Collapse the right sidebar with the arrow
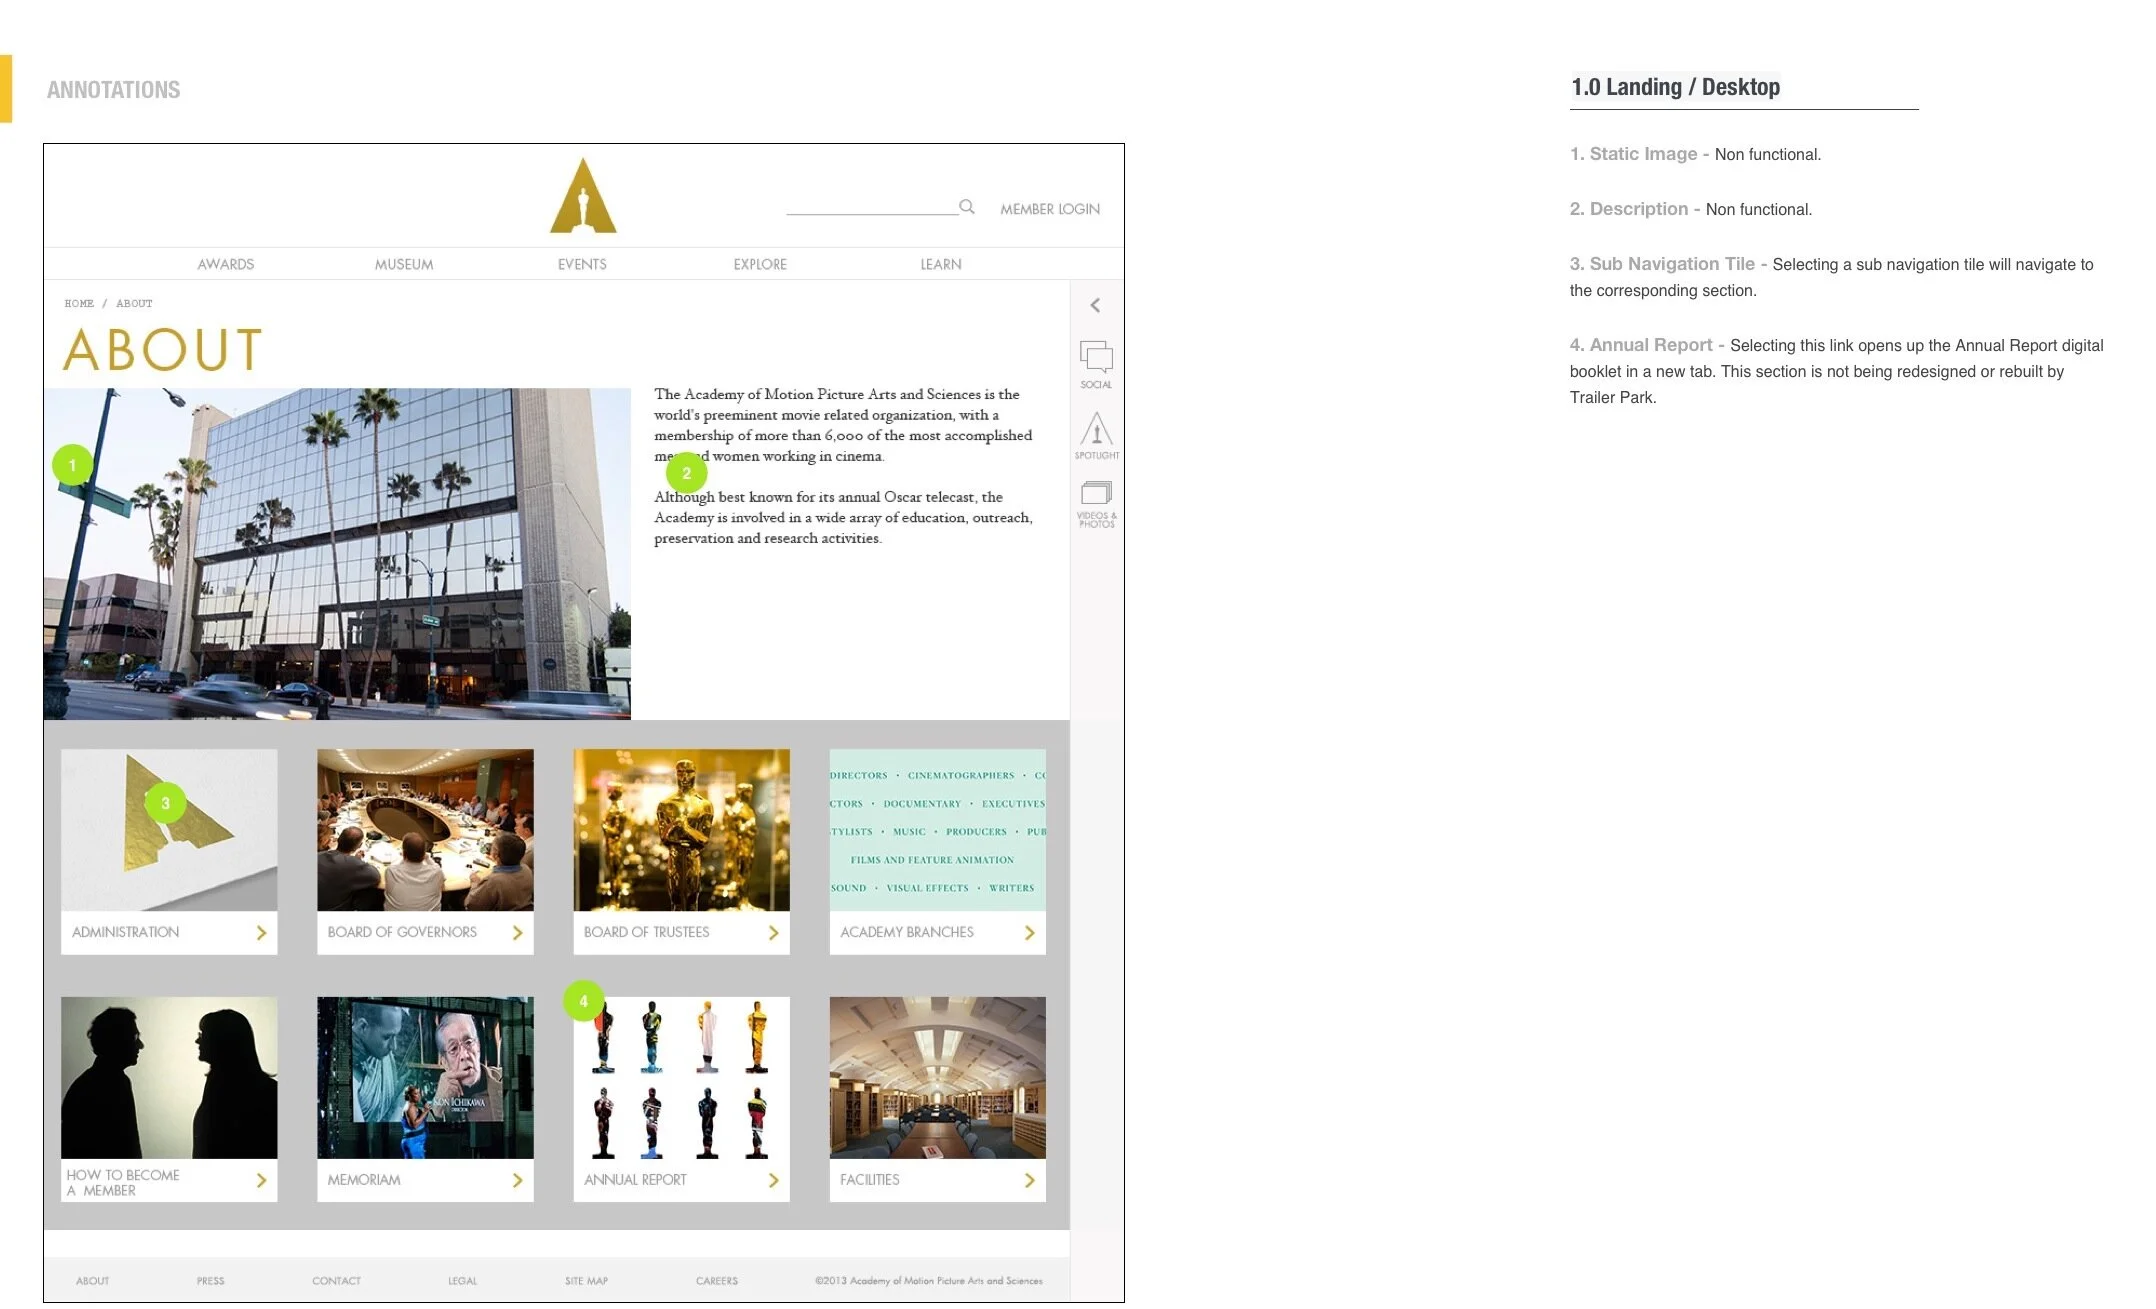 click(x=1096, y=305)
